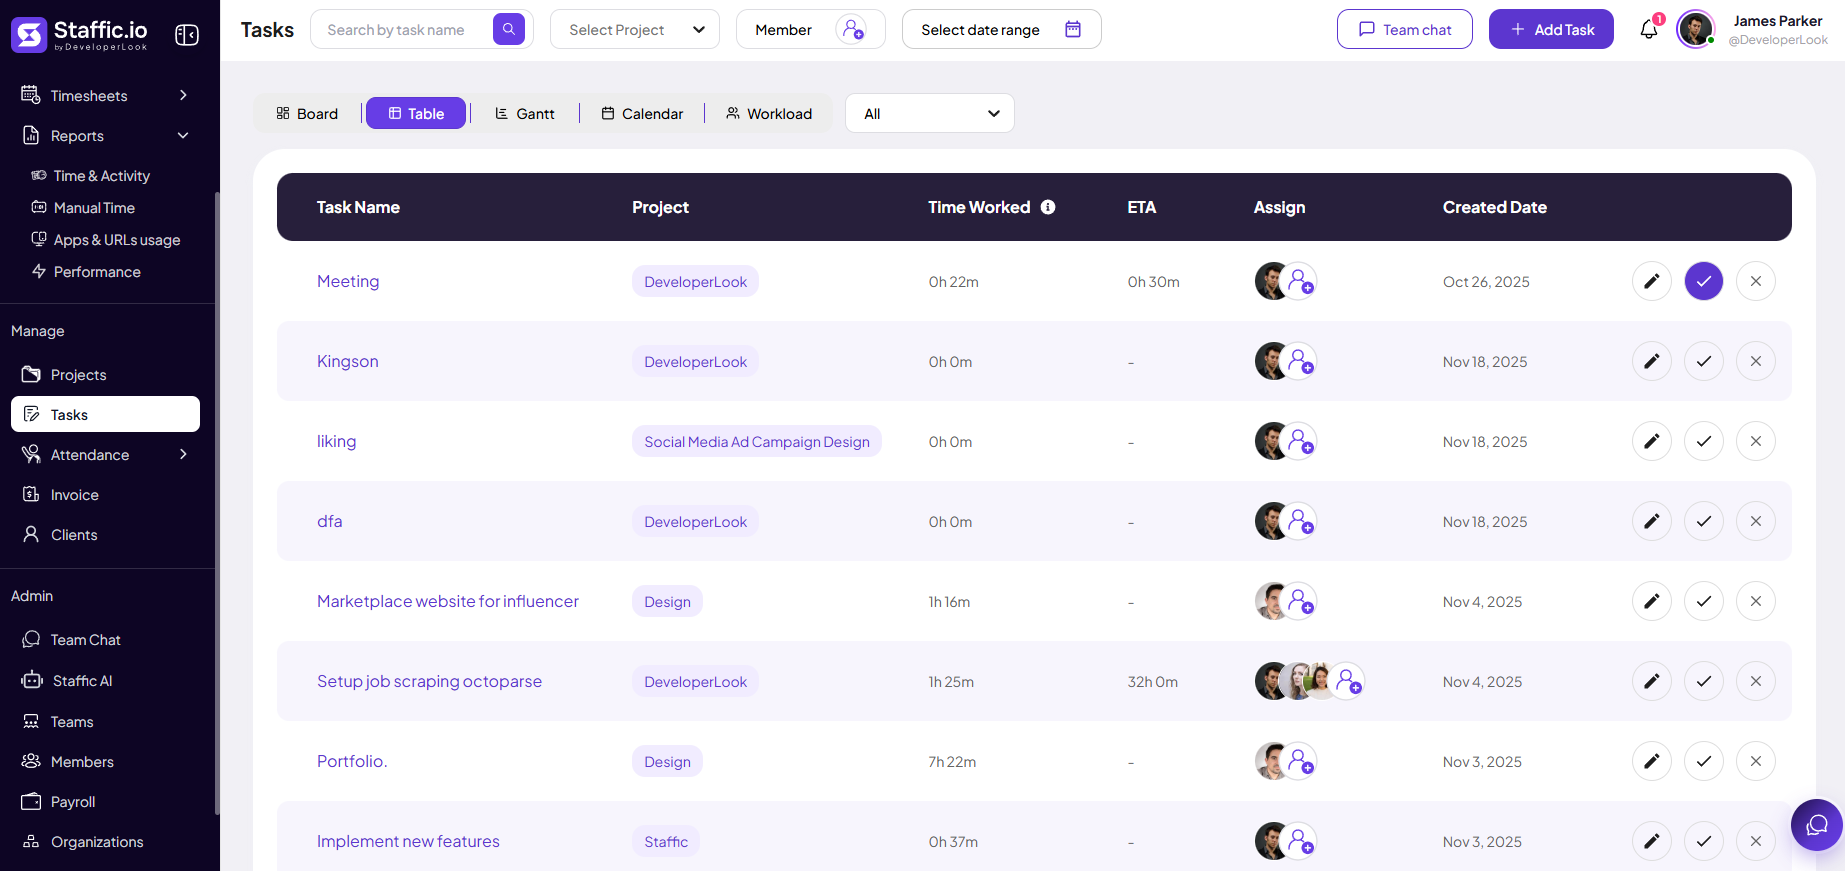Mark the Meeting task complete using the purple check
The image size is (1845, 871).
click(x=1704, y=281)
